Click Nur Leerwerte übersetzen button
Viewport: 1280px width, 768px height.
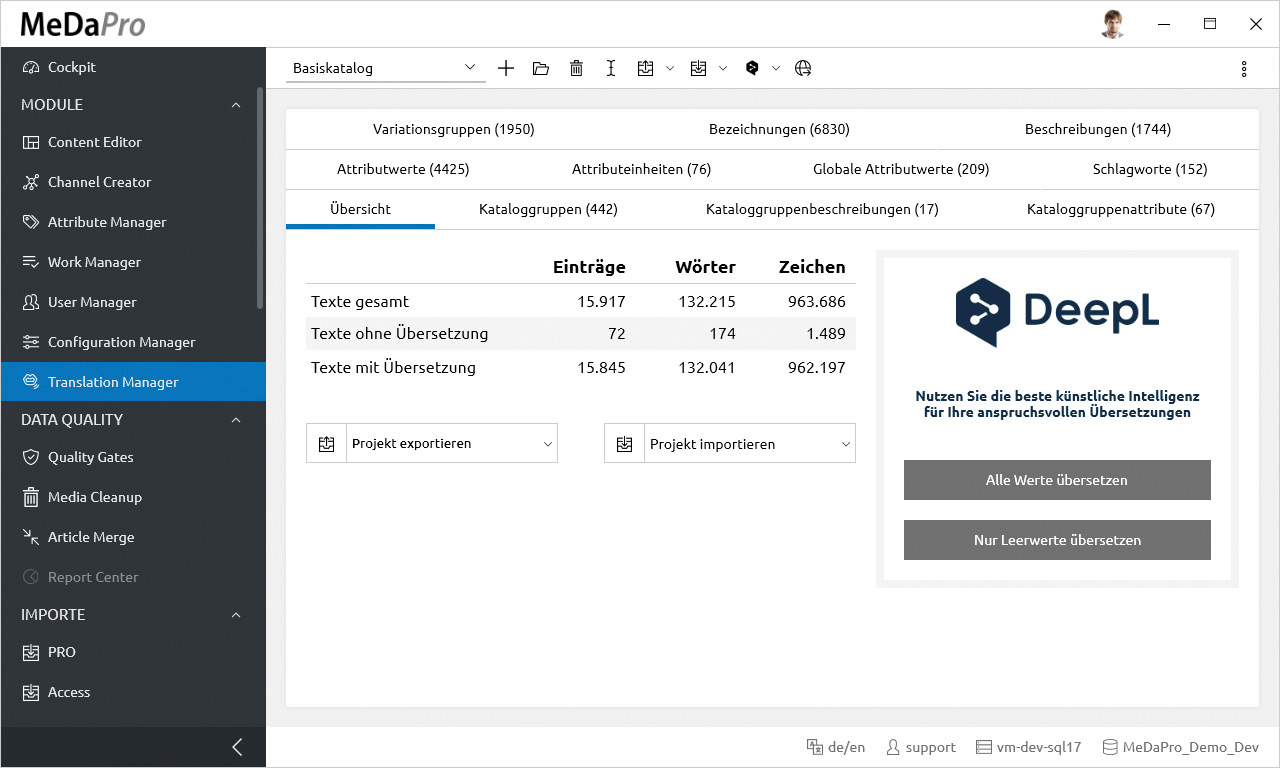pyautogui.click(x=1057, y=540)
